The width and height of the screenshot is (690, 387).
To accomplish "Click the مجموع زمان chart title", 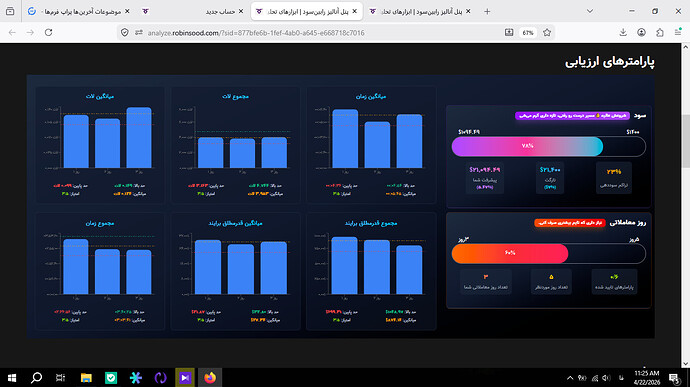I will (x=100, y=223).
